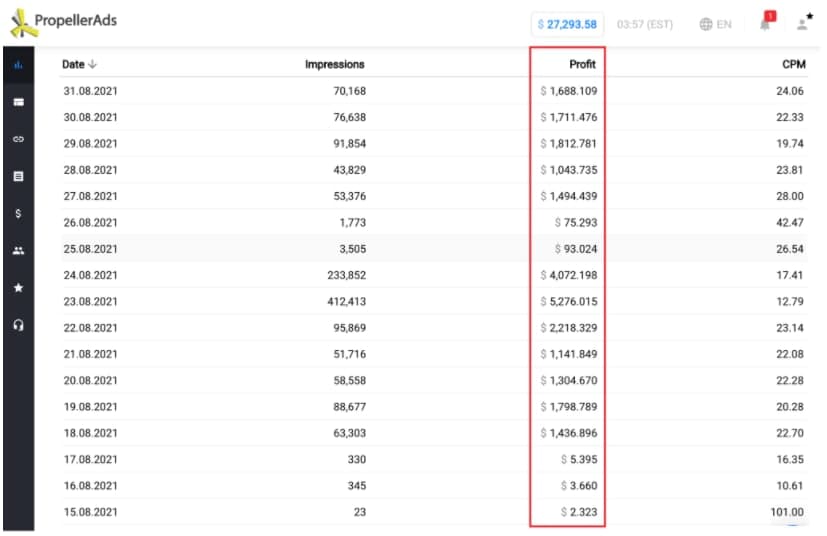This screenshot has width=827, height=536.
Task: Open the statistics bar chart sidebar icon
Action: (x=18, y=65)
